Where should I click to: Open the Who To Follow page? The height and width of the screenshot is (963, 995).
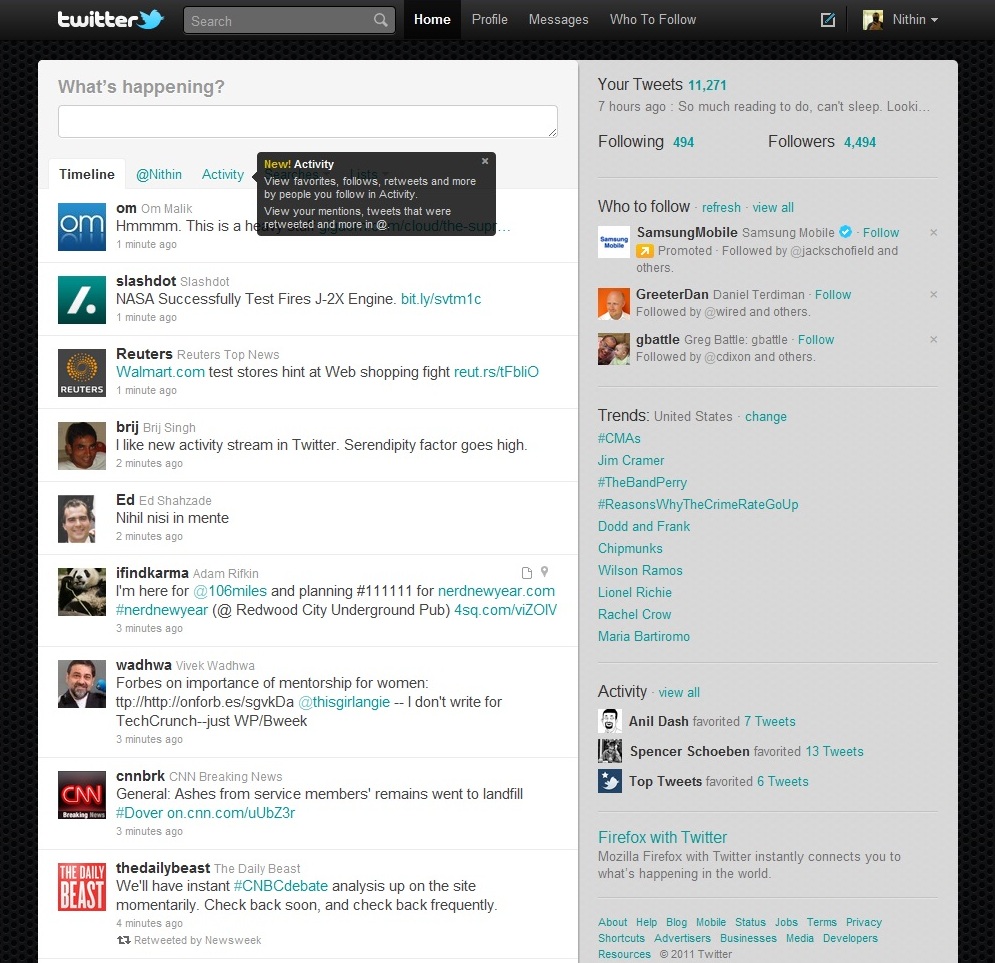(652, 20)
